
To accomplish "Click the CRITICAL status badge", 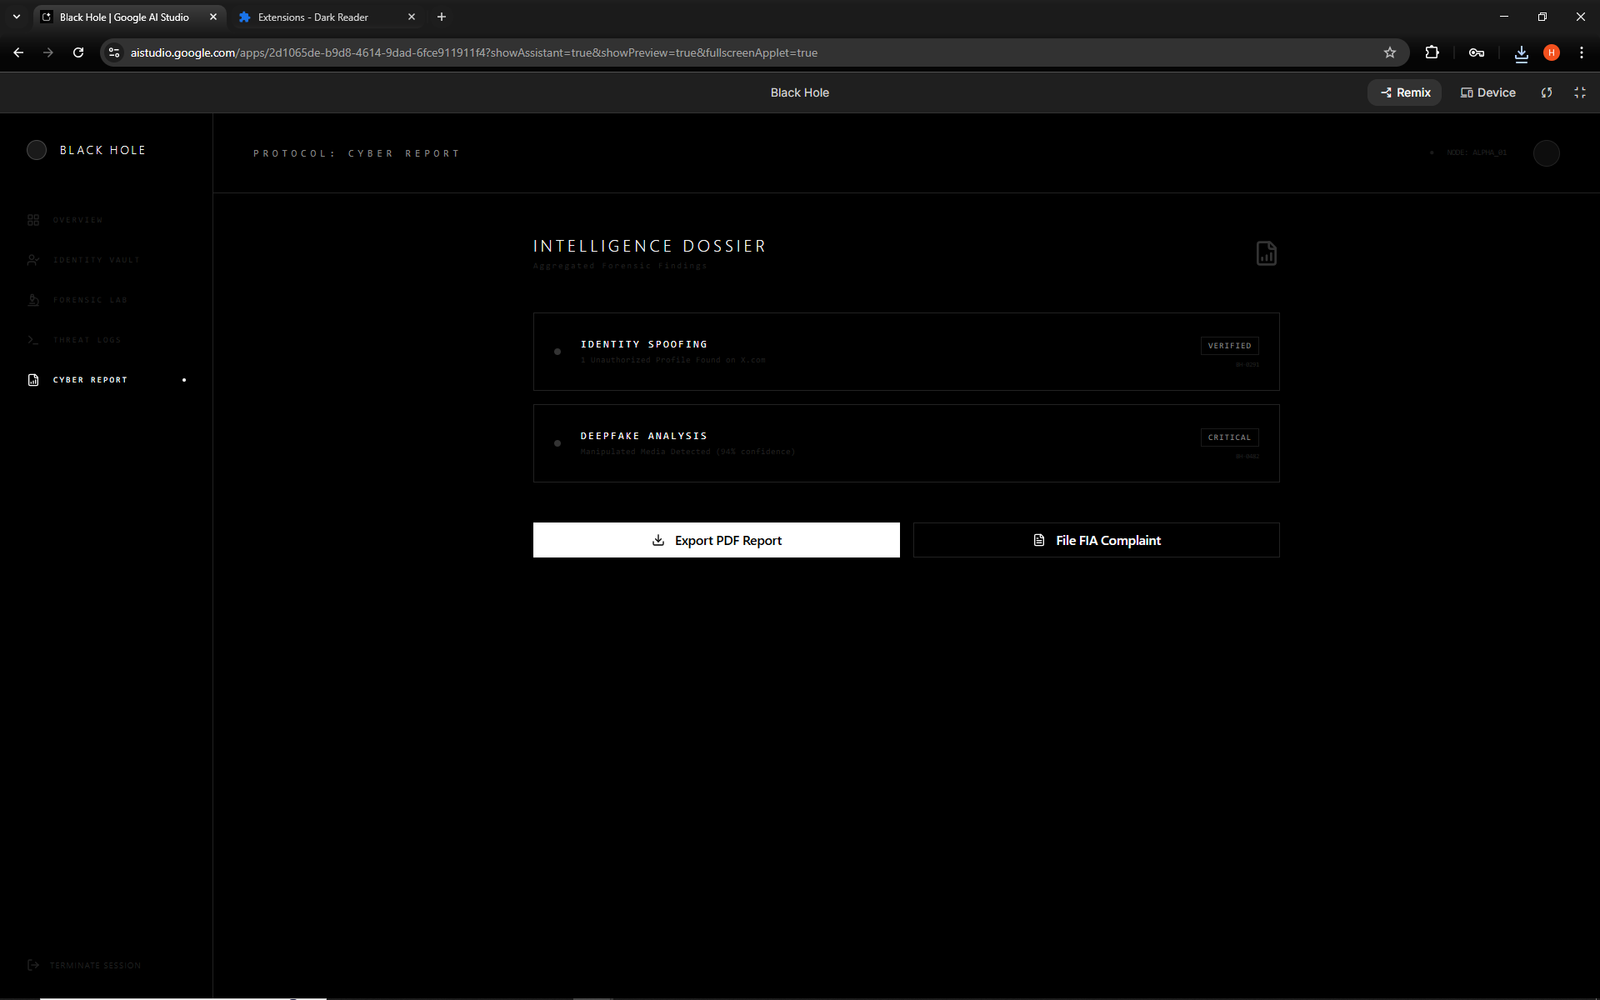I will 1229,438.
